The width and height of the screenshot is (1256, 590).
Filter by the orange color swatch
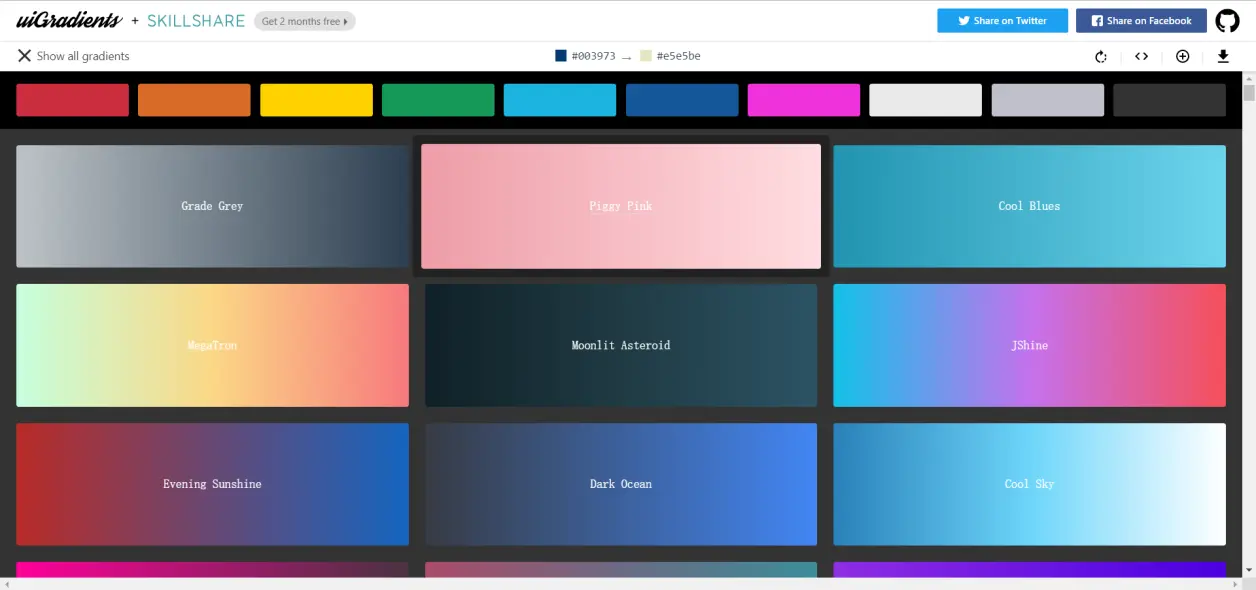194,100
